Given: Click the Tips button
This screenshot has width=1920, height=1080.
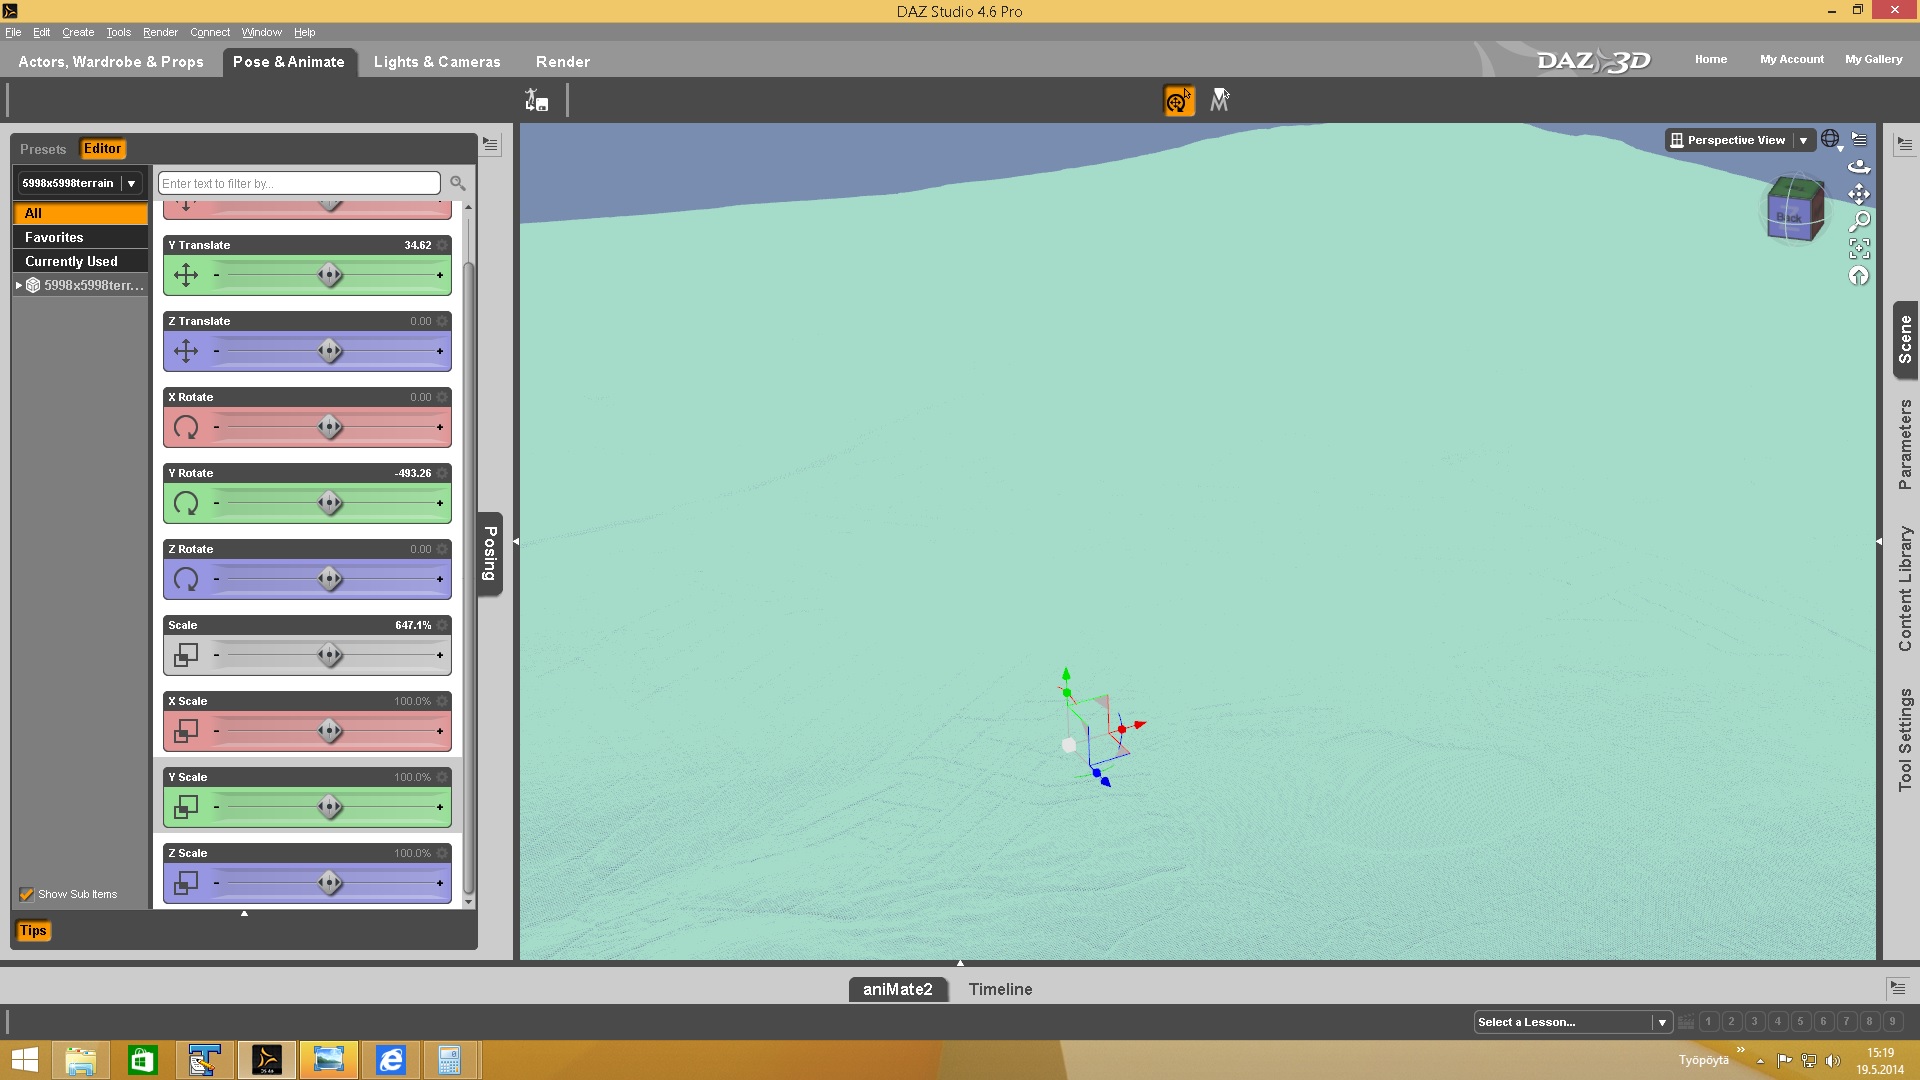Looking at the screenshot, I should point(33,930).
